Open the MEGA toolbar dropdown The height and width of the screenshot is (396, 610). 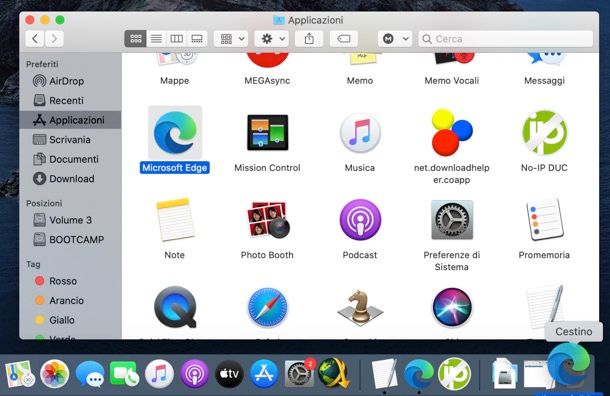point(395,39)
